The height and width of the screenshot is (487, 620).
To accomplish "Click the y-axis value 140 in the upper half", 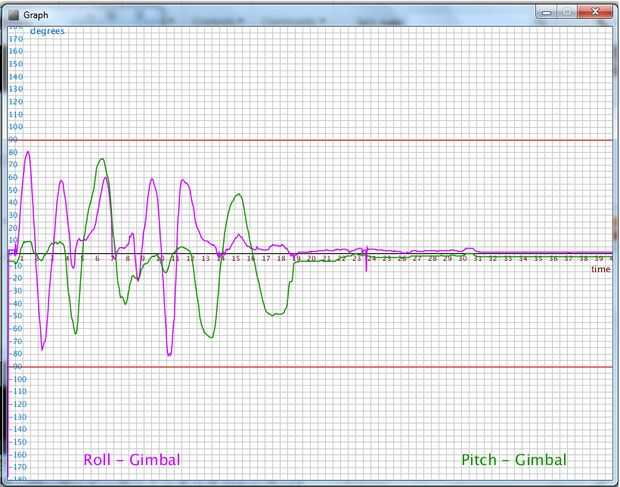I will pos(16,77).
